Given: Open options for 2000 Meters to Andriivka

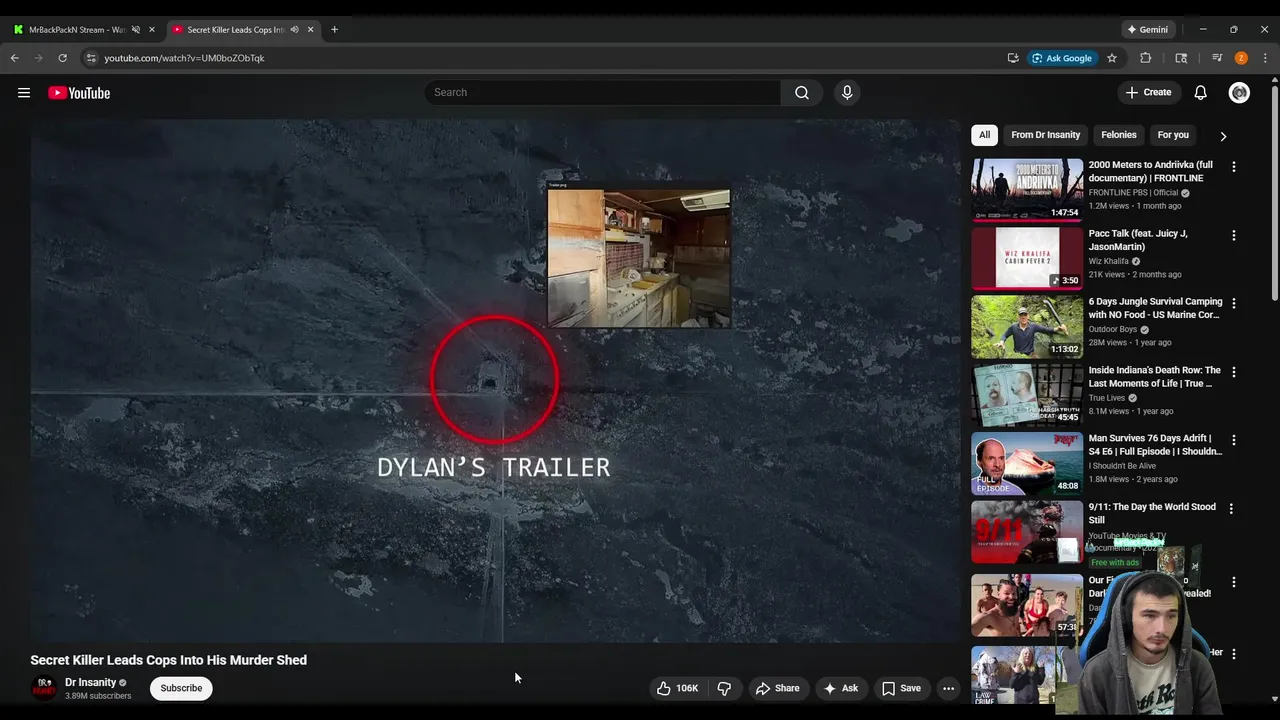Looking at the screenshot, I should coord(1233,167).
